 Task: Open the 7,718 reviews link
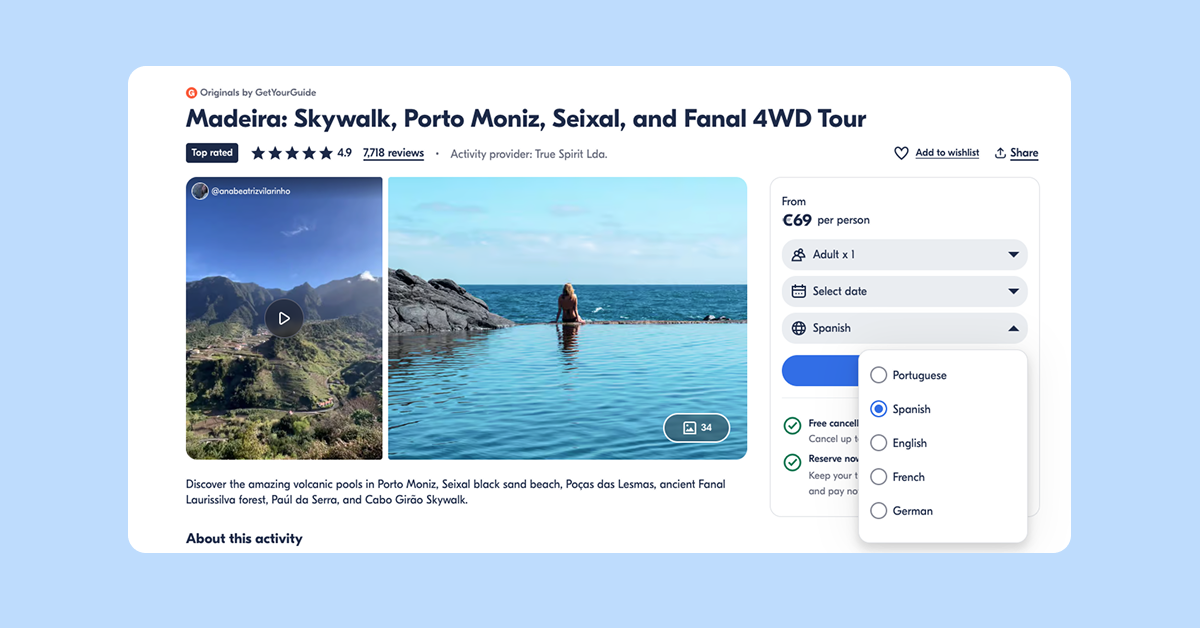pyautogui.click(x=393, y=153)
